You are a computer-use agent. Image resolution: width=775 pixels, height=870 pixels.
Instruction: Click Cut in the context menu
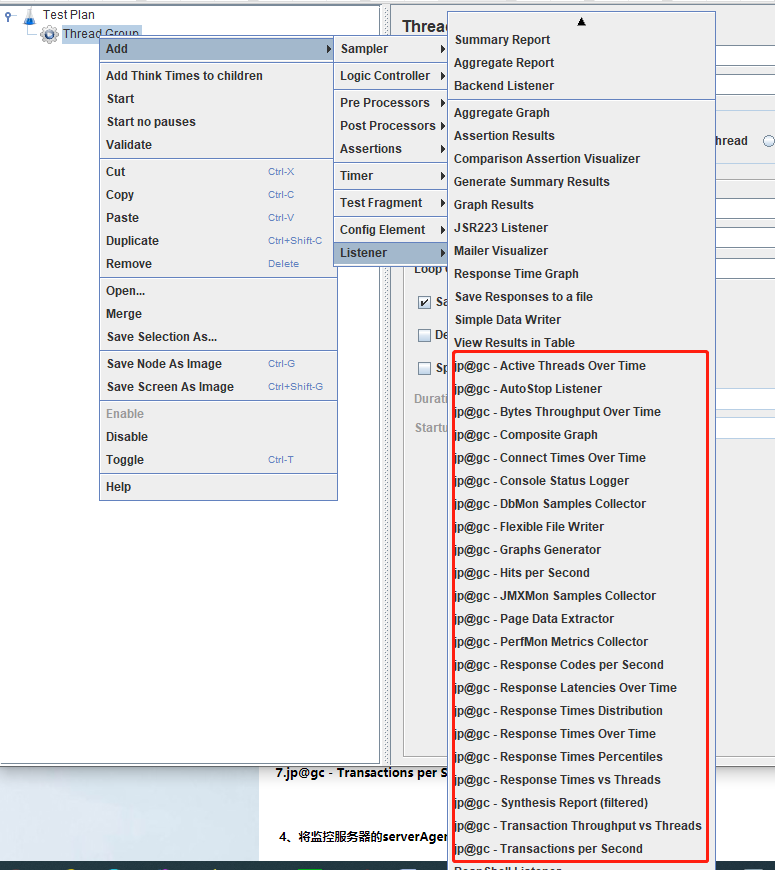tap(218, 172)
